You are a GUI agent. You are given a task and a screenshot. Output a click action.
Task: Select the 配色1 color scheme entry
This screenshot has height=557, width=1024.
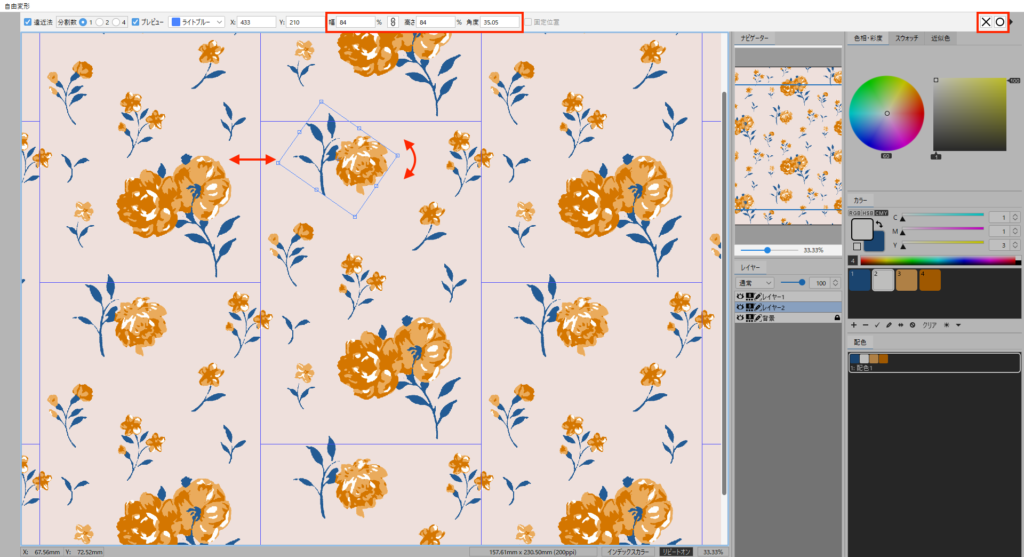(x=934, y=363)
